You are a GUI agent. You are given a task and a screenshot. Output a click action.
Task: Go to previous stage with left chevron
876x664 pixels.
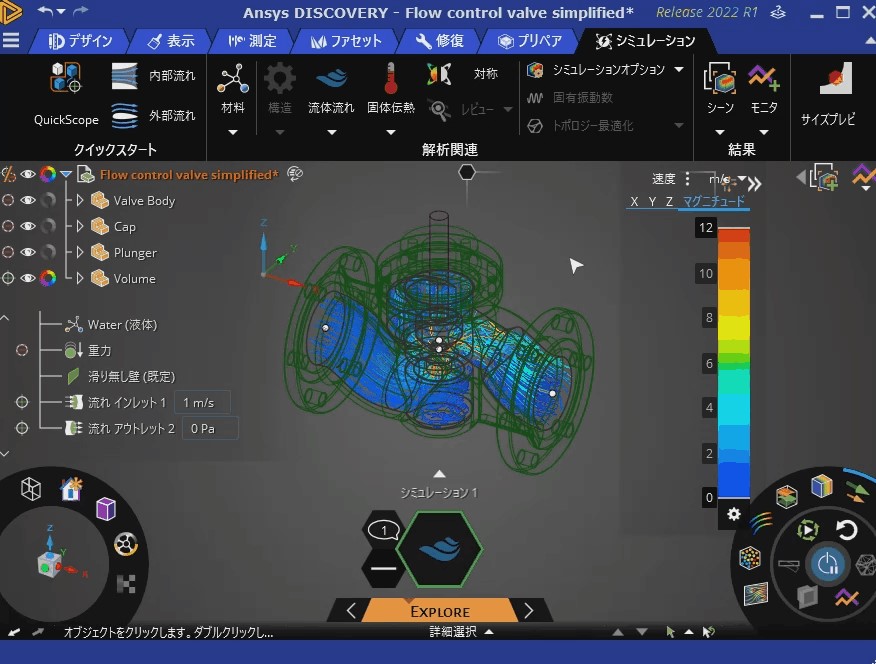(x=351, y=610)
